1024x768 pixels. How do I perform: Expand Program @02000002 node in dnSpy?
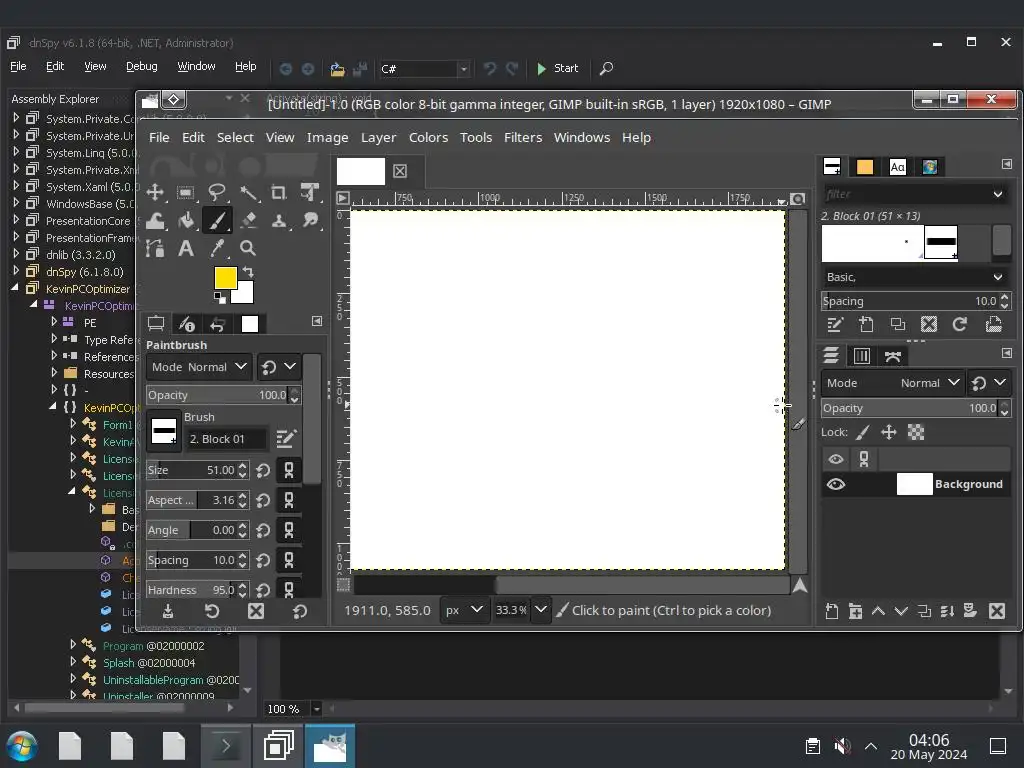click(x=73, y=645)
